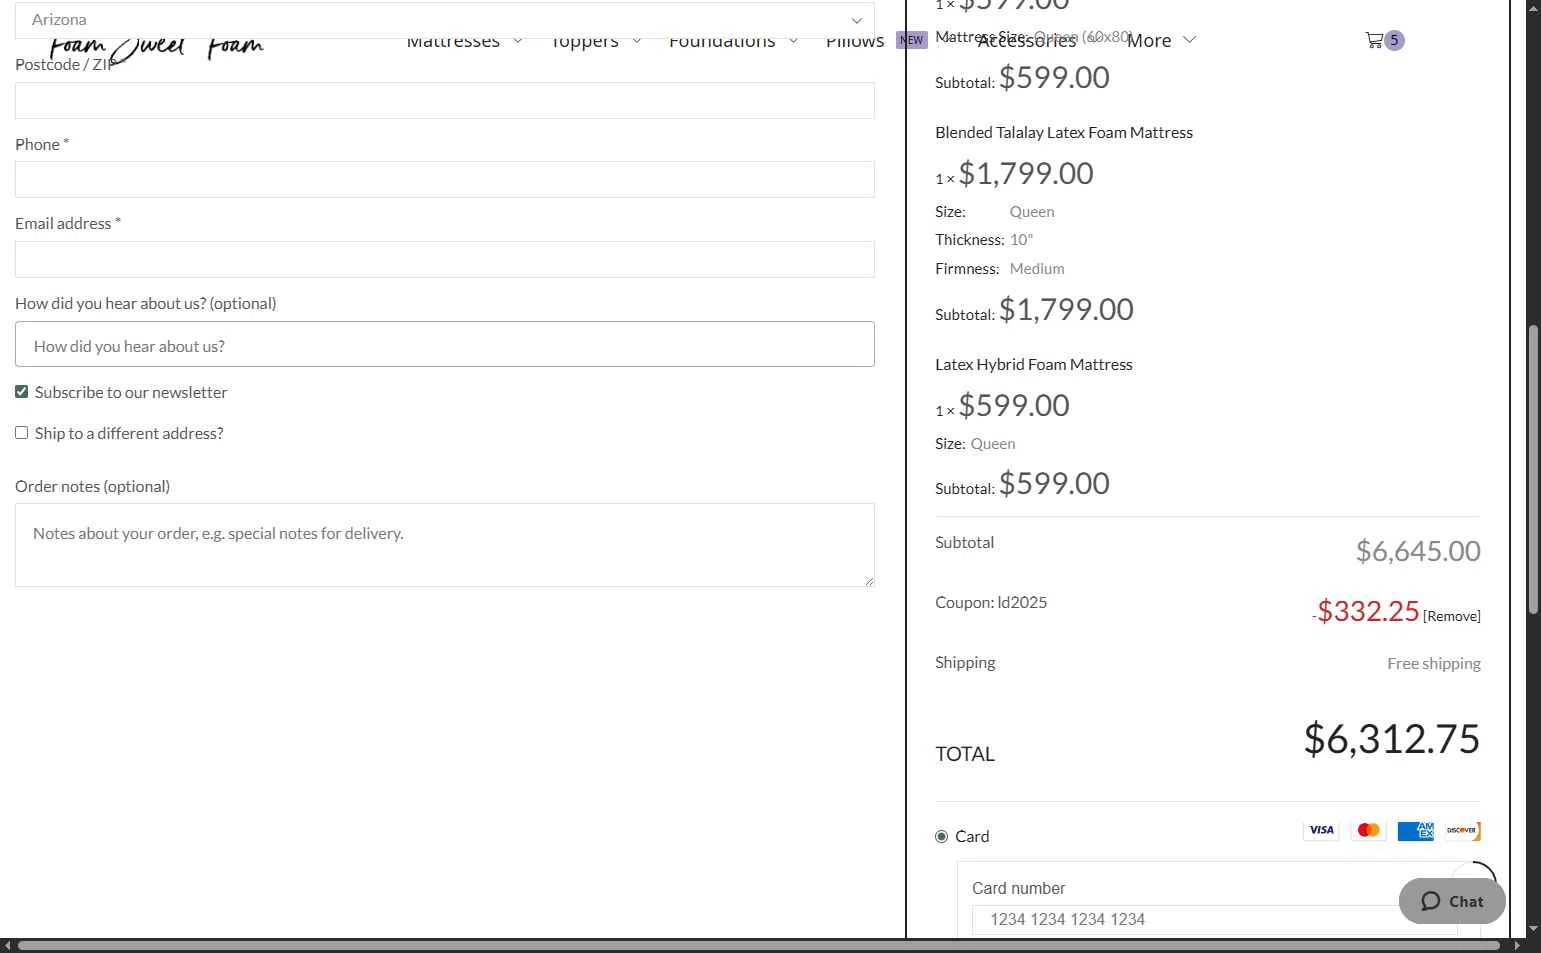This screenshot has width=1541, height=953.
Task: Click the Firmness: Medium value
Action: click(1037, 268)
